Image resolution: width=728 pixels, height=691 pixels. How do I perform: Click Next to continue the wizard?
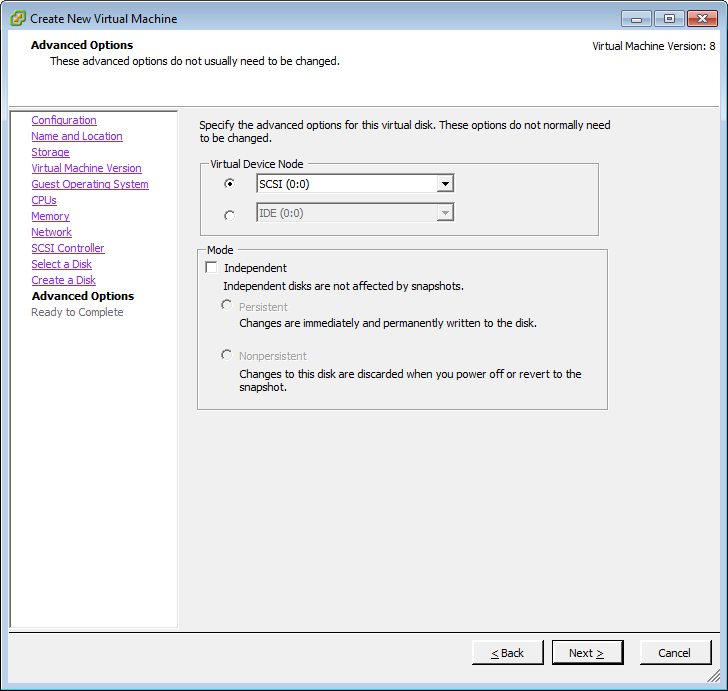click(587, 653)
